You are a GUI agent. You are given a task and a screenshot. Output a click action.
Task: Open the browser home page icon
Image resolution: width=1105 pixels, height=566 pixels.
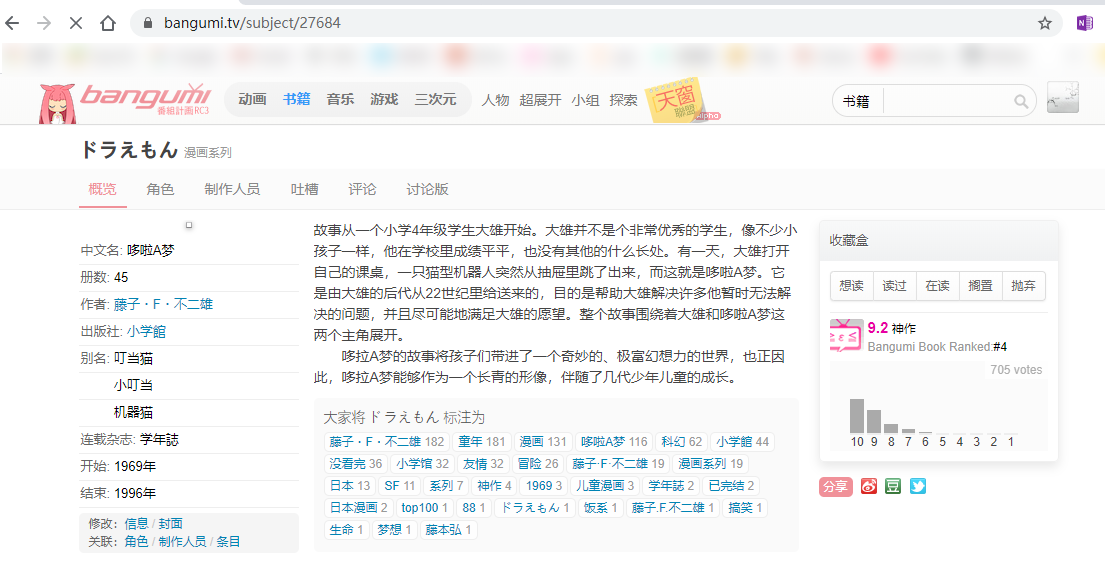pyautogui.click(x=107, y=23)
